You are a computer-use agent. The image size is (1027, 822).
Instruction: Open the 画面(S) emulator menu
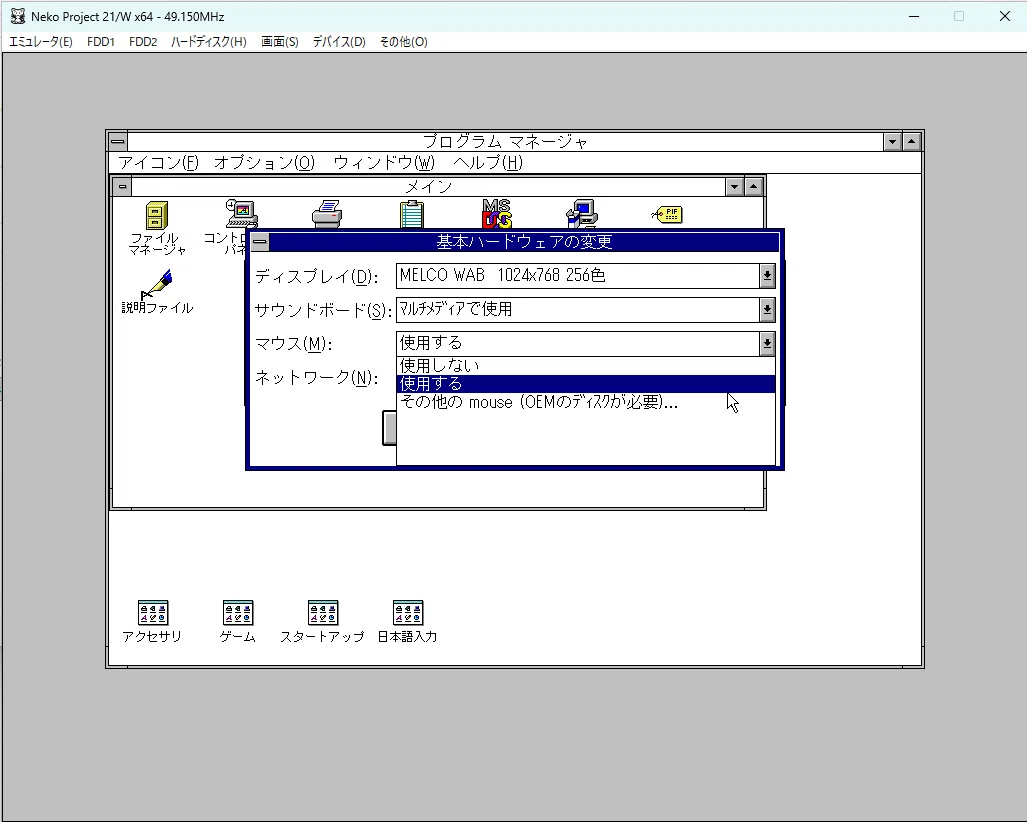tap(280, 42)
